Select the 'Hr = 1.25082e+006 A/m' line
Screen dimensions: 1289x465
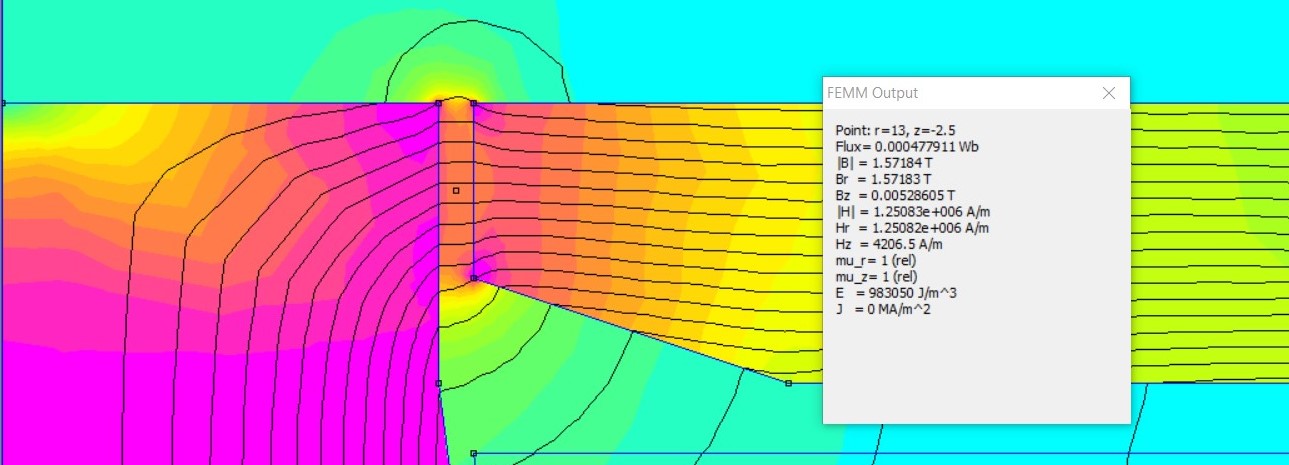tap(913, 227)
